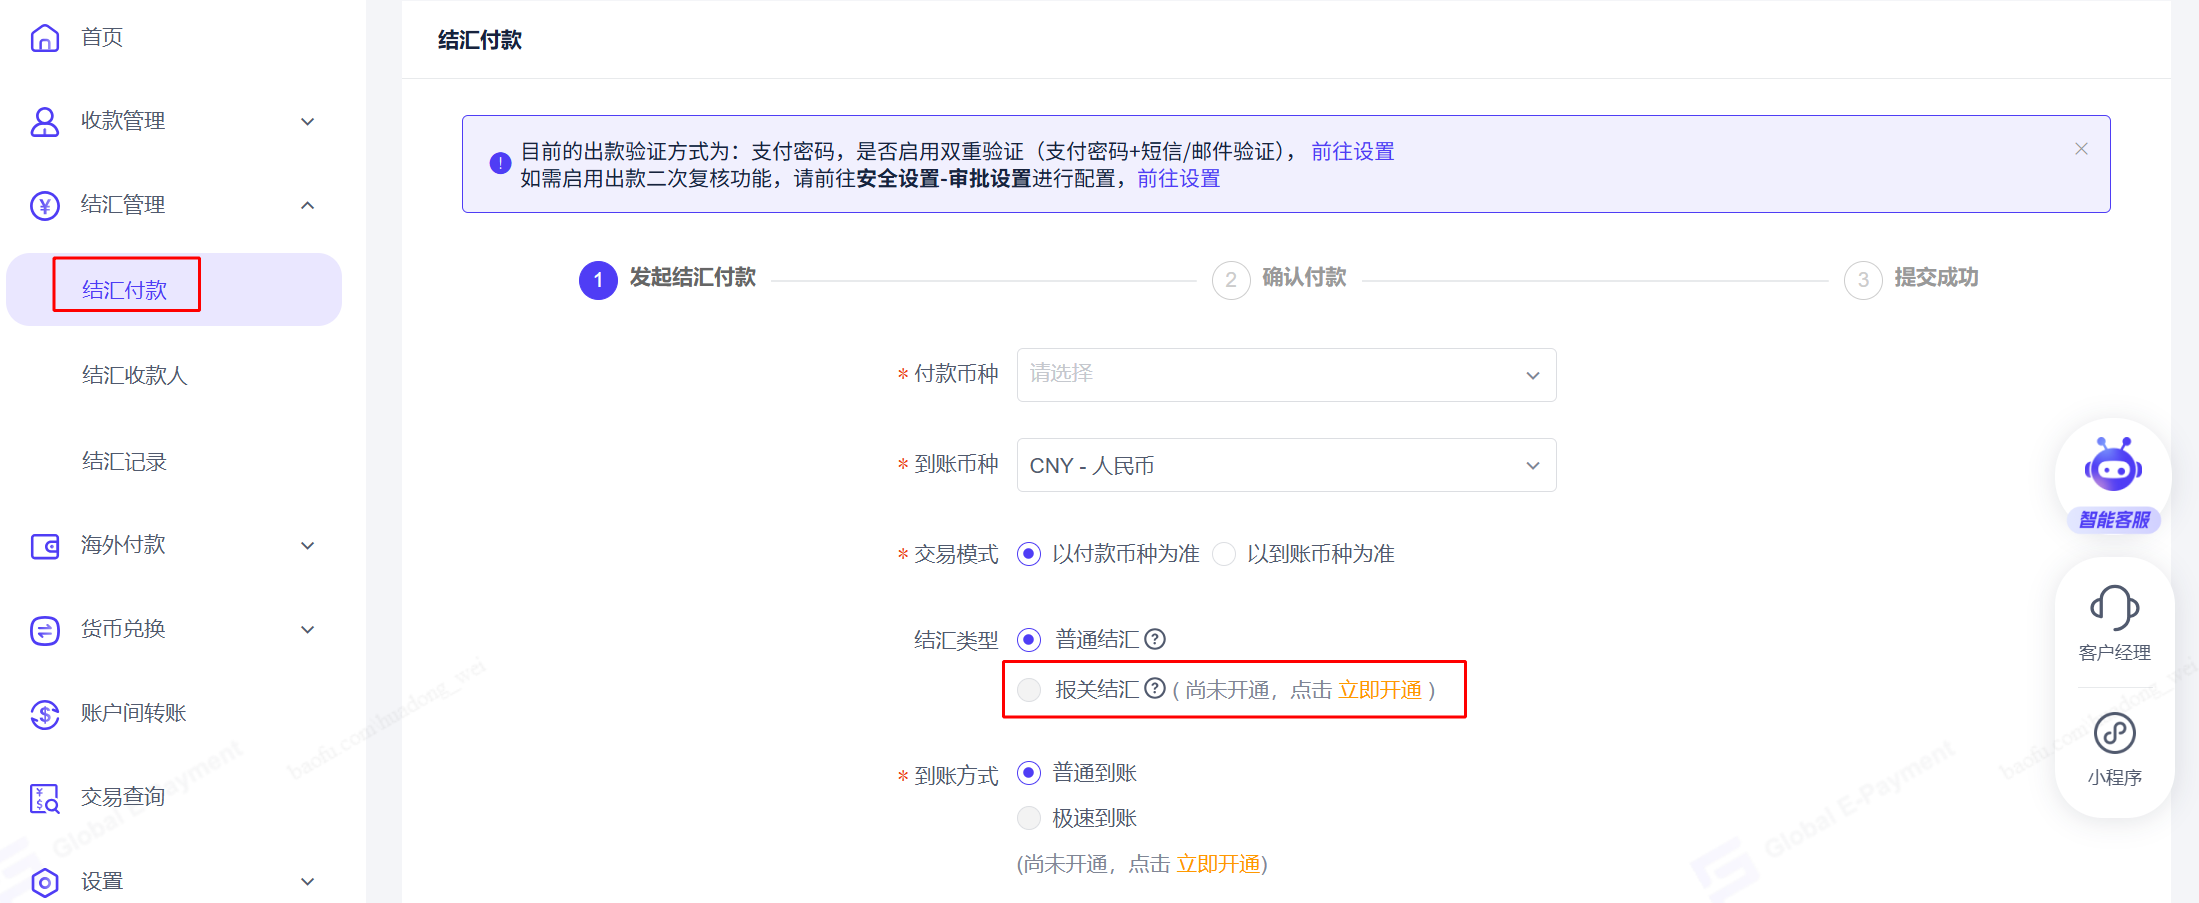
Task: Click the 交易查询 search icon
Action: pos(45,798)
